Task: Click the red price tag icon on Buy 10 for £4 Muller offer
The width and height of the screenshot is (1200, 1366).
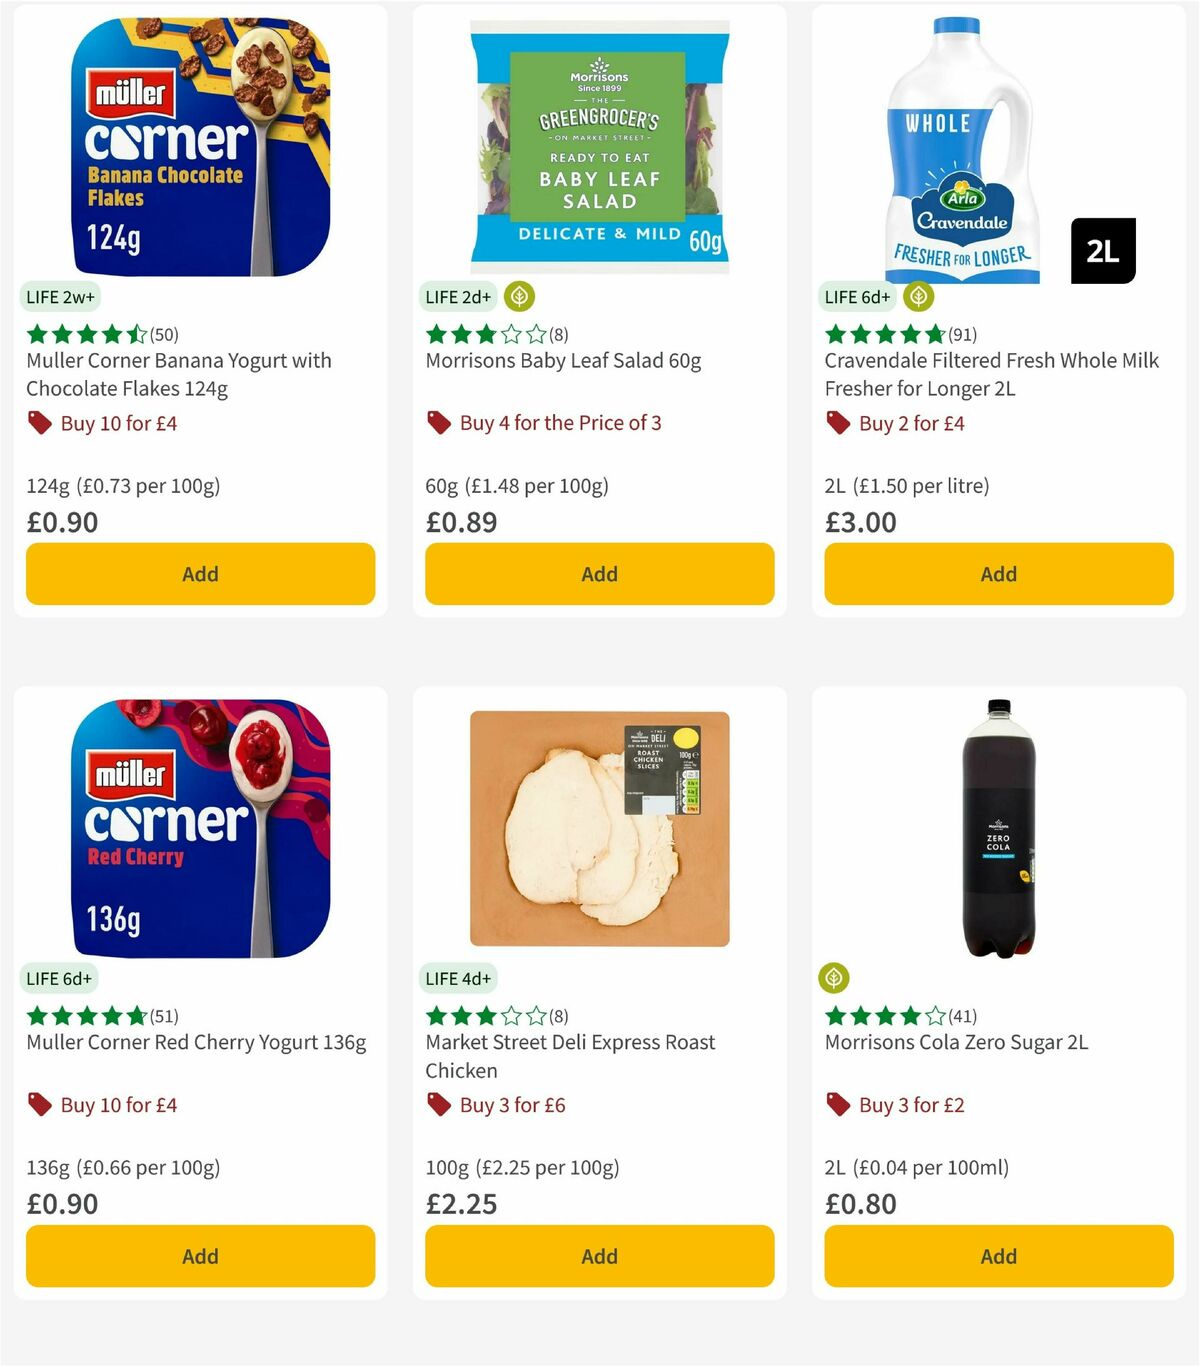Action: click(x=40, y=423)
